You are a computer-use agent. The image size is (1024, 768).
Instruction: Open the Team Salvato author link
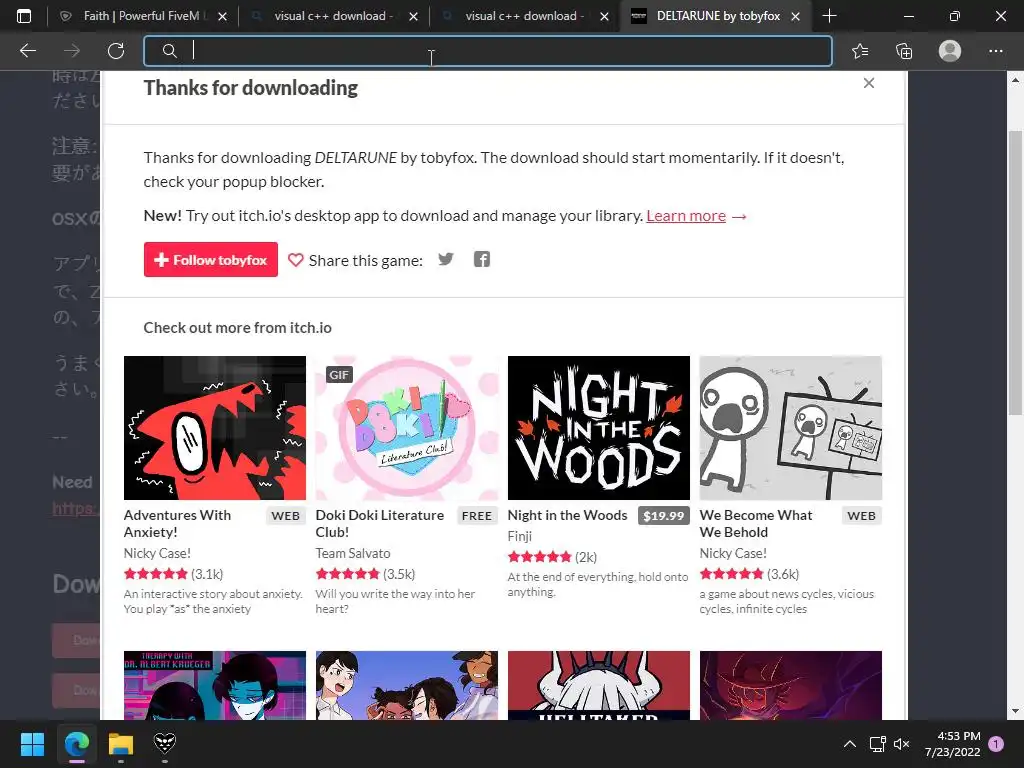pyautogui.click(x=353, y=553)
